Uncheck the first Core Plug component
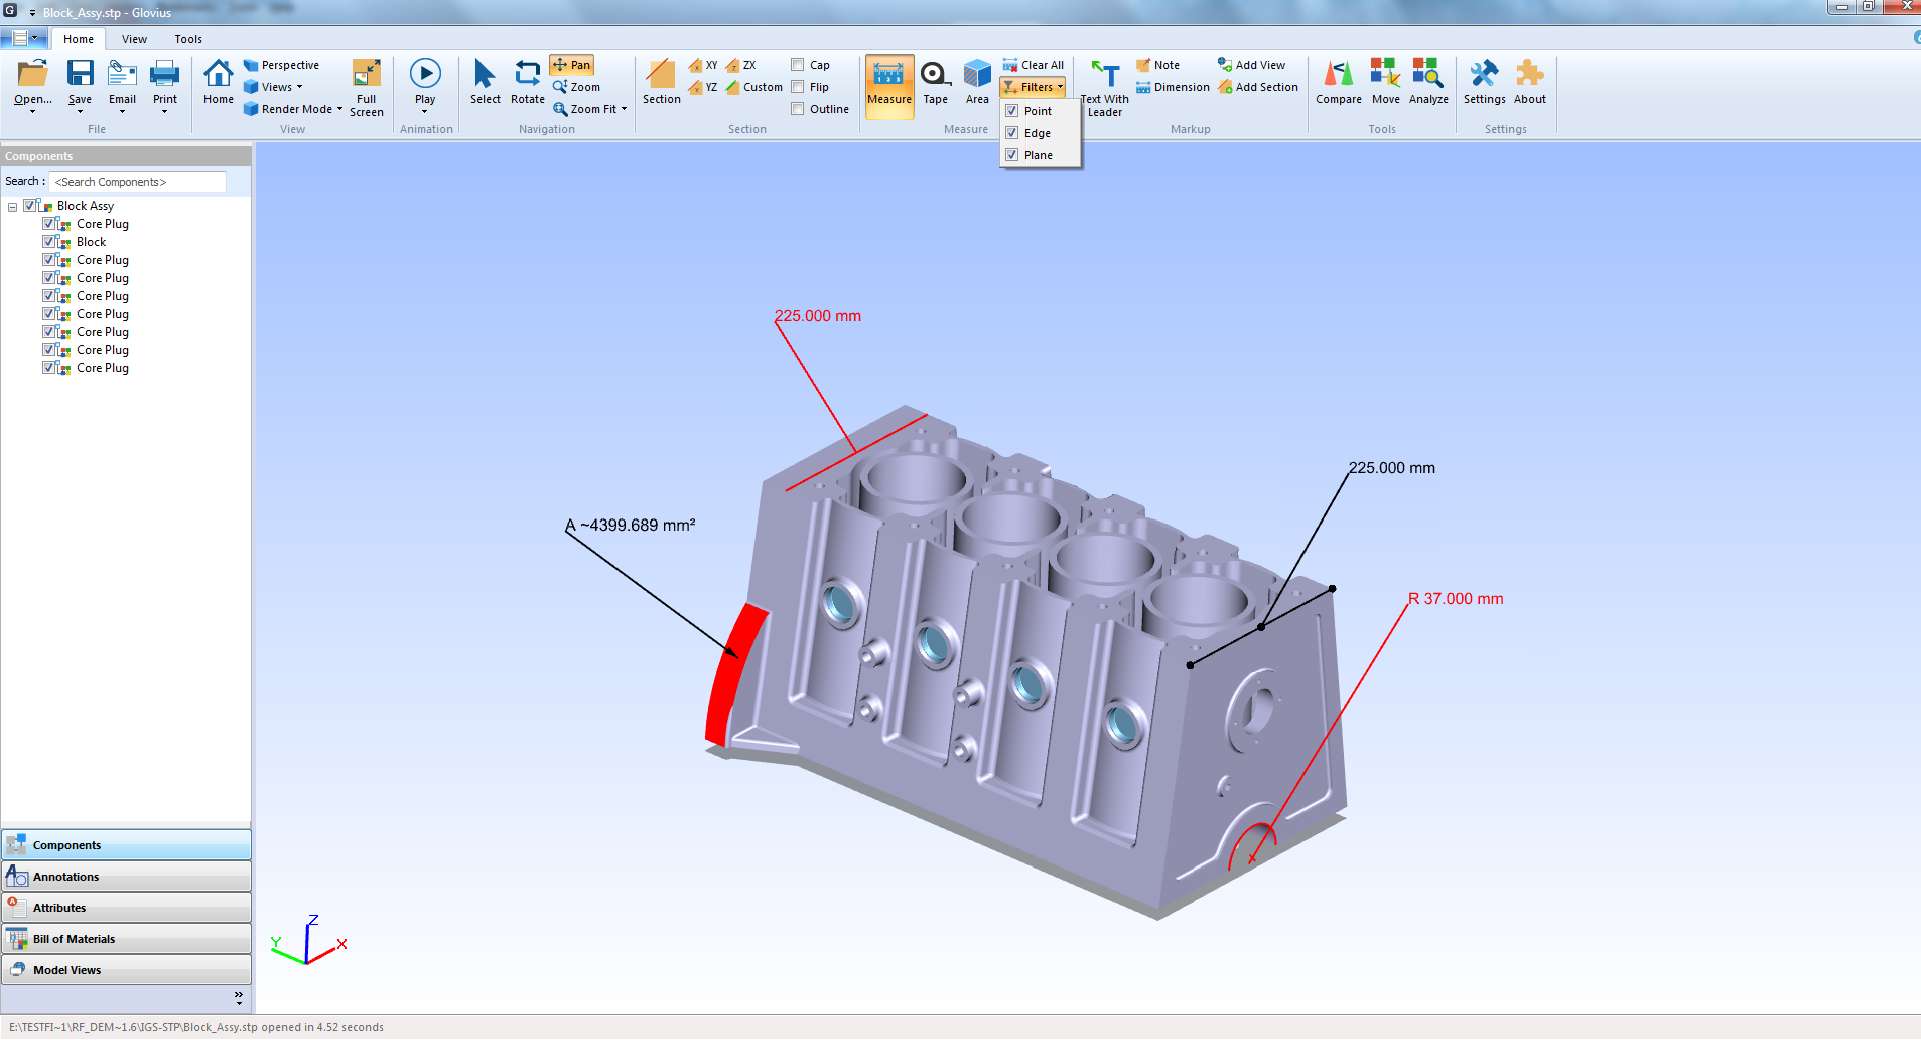This screenshot has height=1040, width=1921. coord(48,223)
